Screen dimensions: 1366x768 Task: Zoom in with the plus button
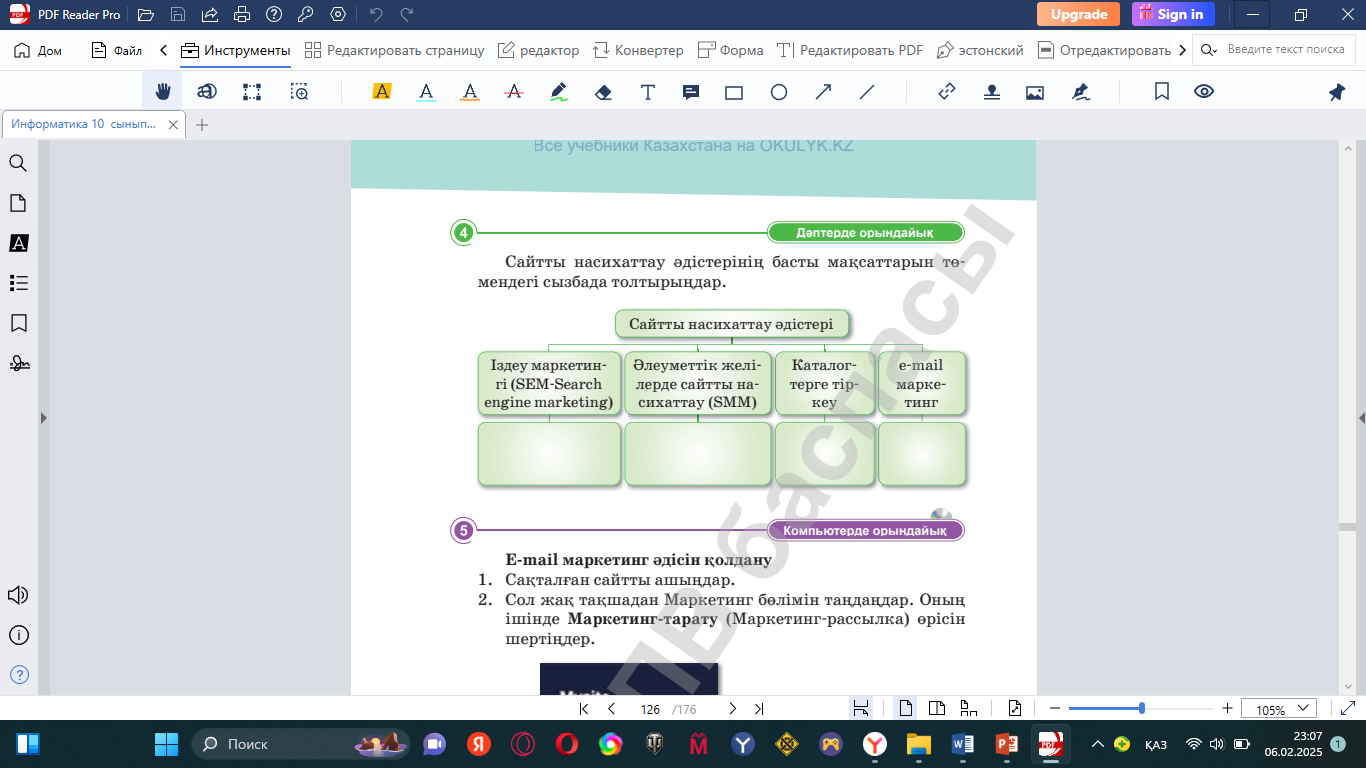[x=1227, y=709]
